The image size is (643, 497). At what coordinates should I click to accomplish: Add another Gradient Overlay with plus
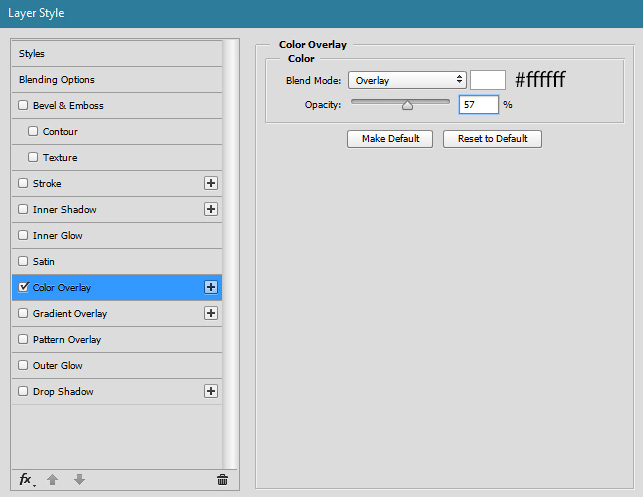click(x=211, y=313)
